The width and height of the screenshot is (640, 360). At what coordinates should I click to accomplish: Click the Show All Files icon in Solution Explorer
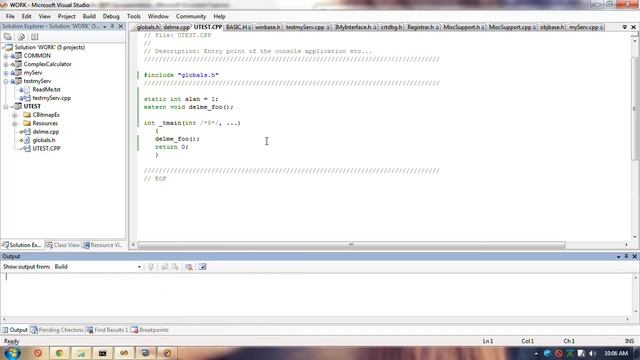pos(21,37)
